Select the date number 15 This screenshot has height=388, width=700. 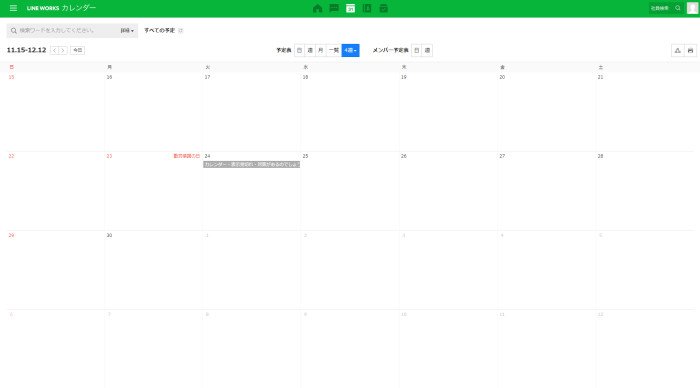pyautogui.click(x=11, y=77)
